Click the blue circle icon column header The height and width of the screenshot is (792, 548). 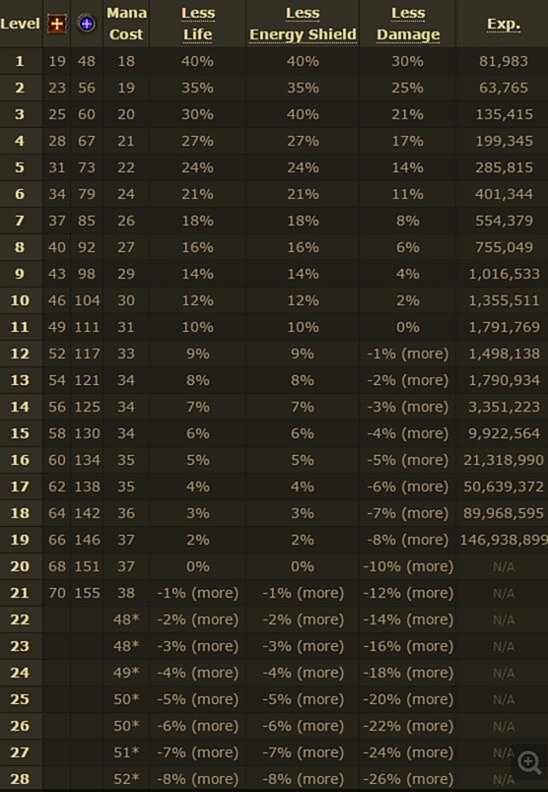87,23
